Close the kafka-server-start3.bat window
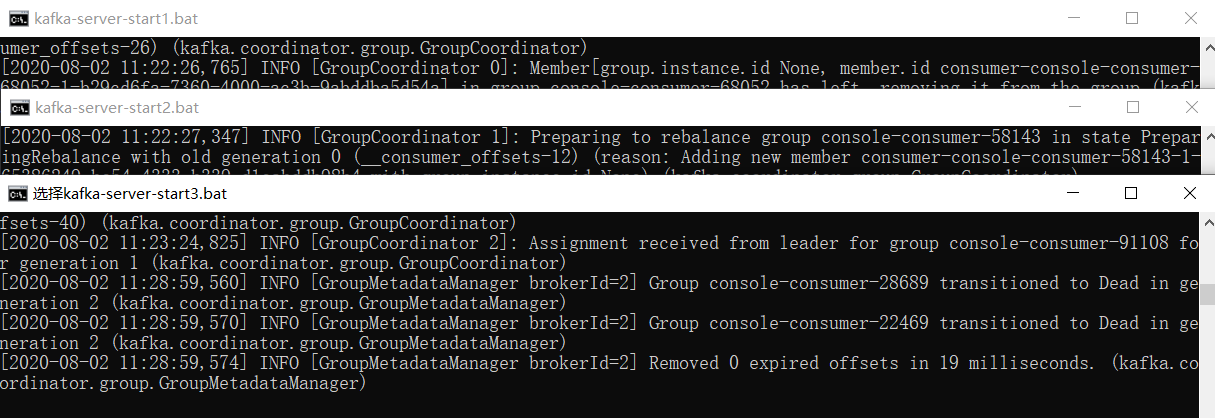Screen dimensions: 1215x418 (x=1190, y=193)
